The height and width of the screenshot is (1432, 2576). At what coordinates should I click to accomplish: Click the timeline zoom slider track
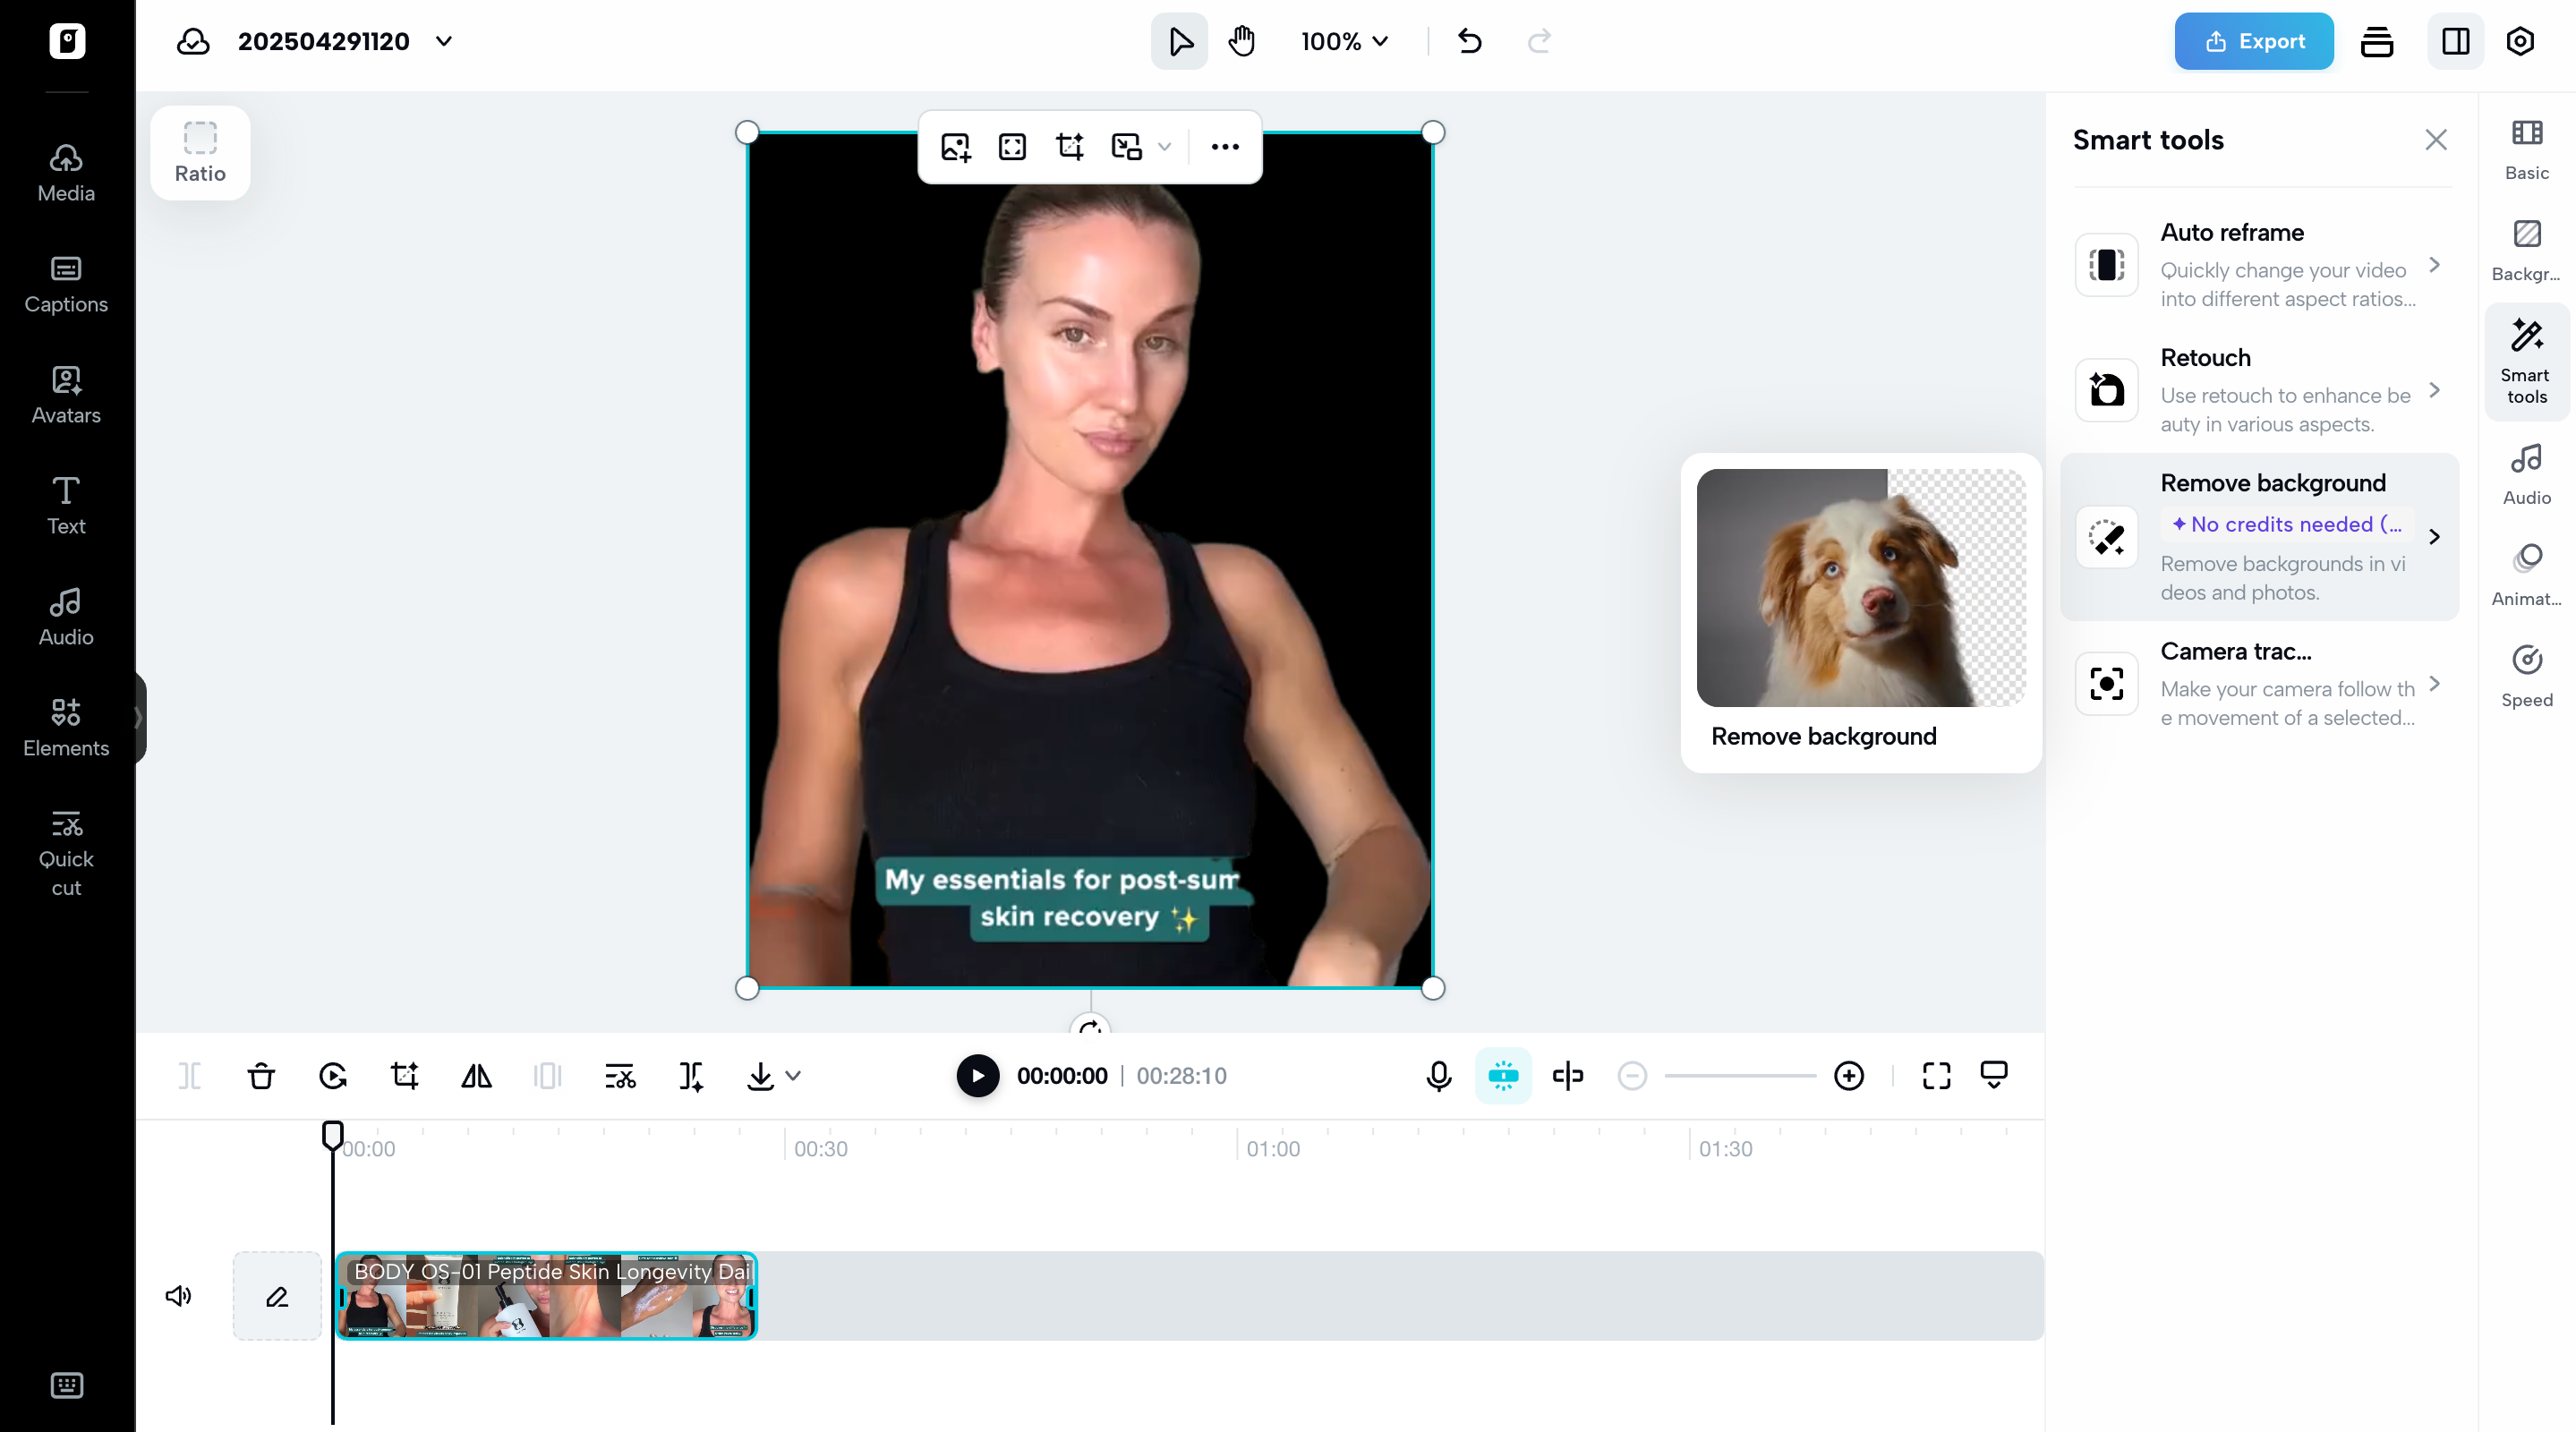point(1740,1076)
